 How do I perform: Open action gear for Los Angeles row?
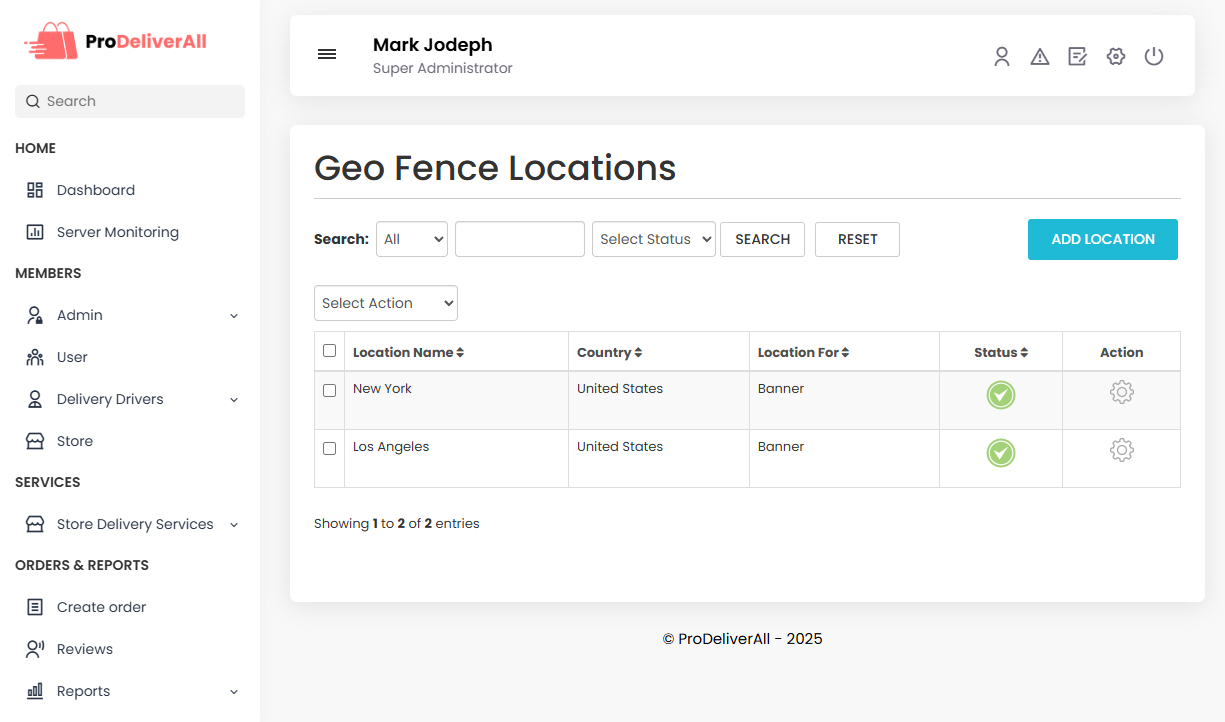point(1122,450)
